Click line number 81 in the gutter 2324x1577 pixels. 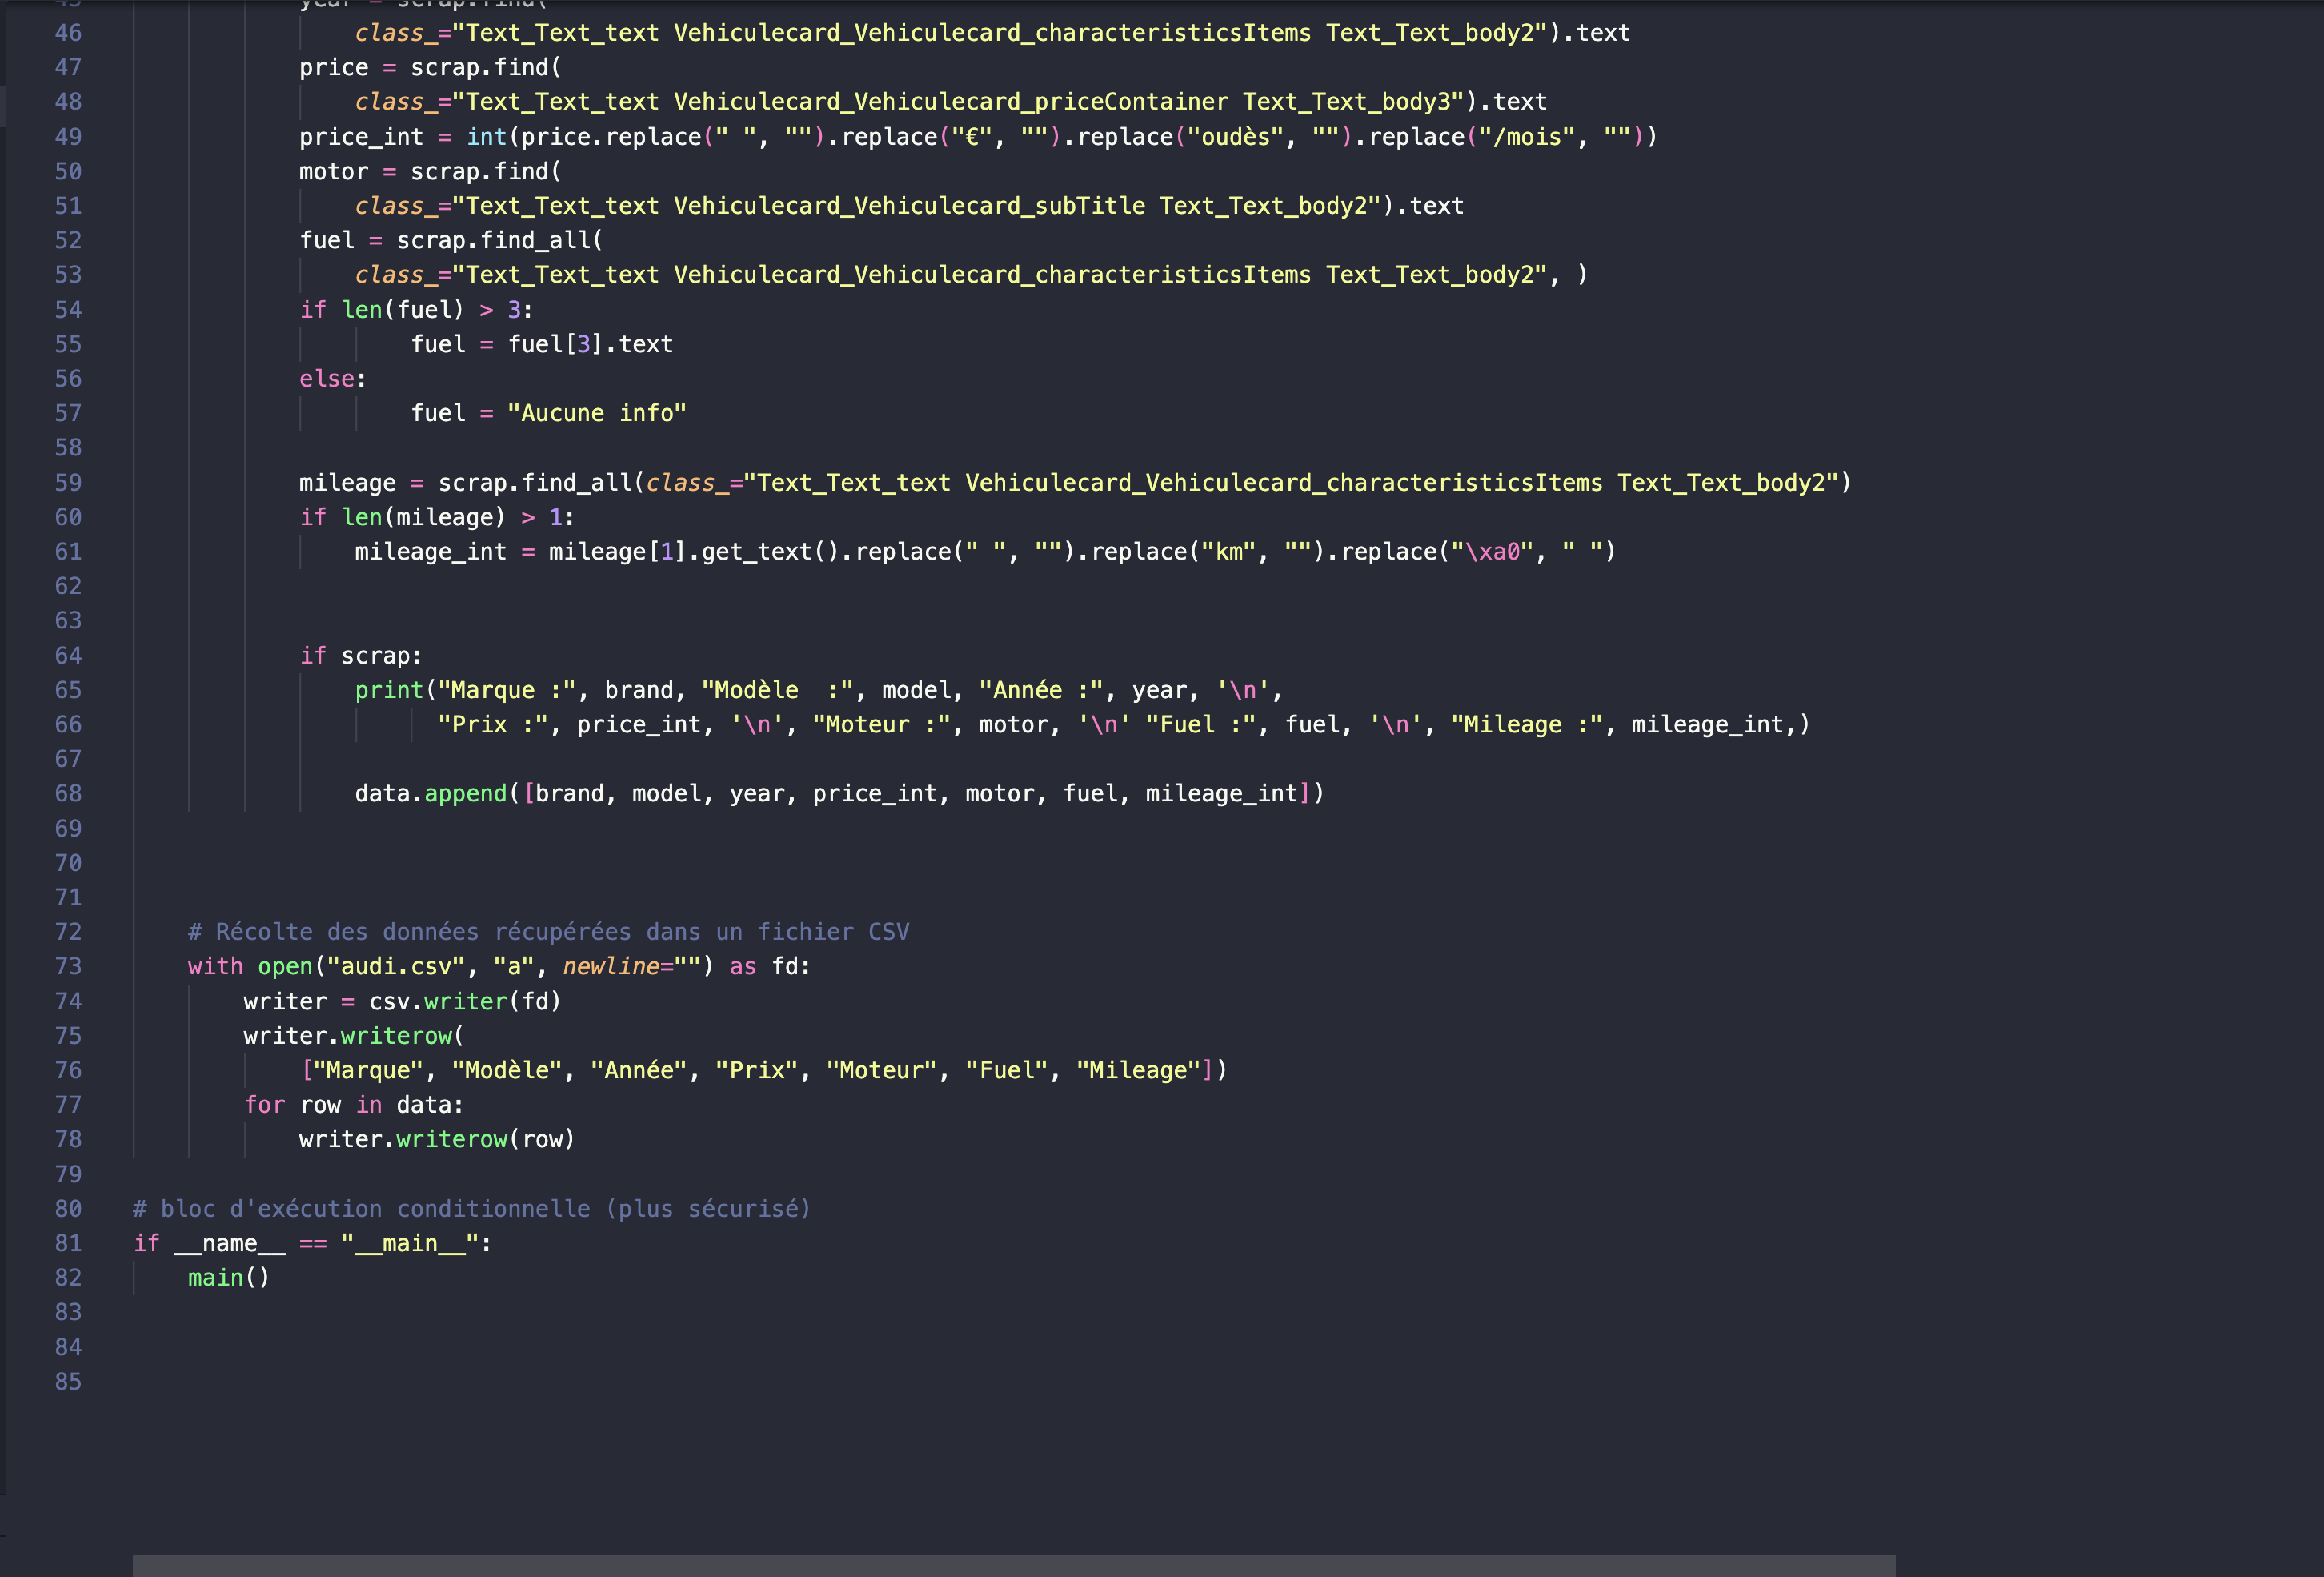pyautogui.click(x=68, y=1244)
